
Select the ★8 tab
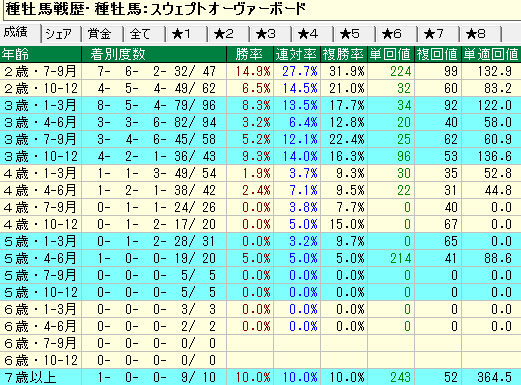coord(480,34)
